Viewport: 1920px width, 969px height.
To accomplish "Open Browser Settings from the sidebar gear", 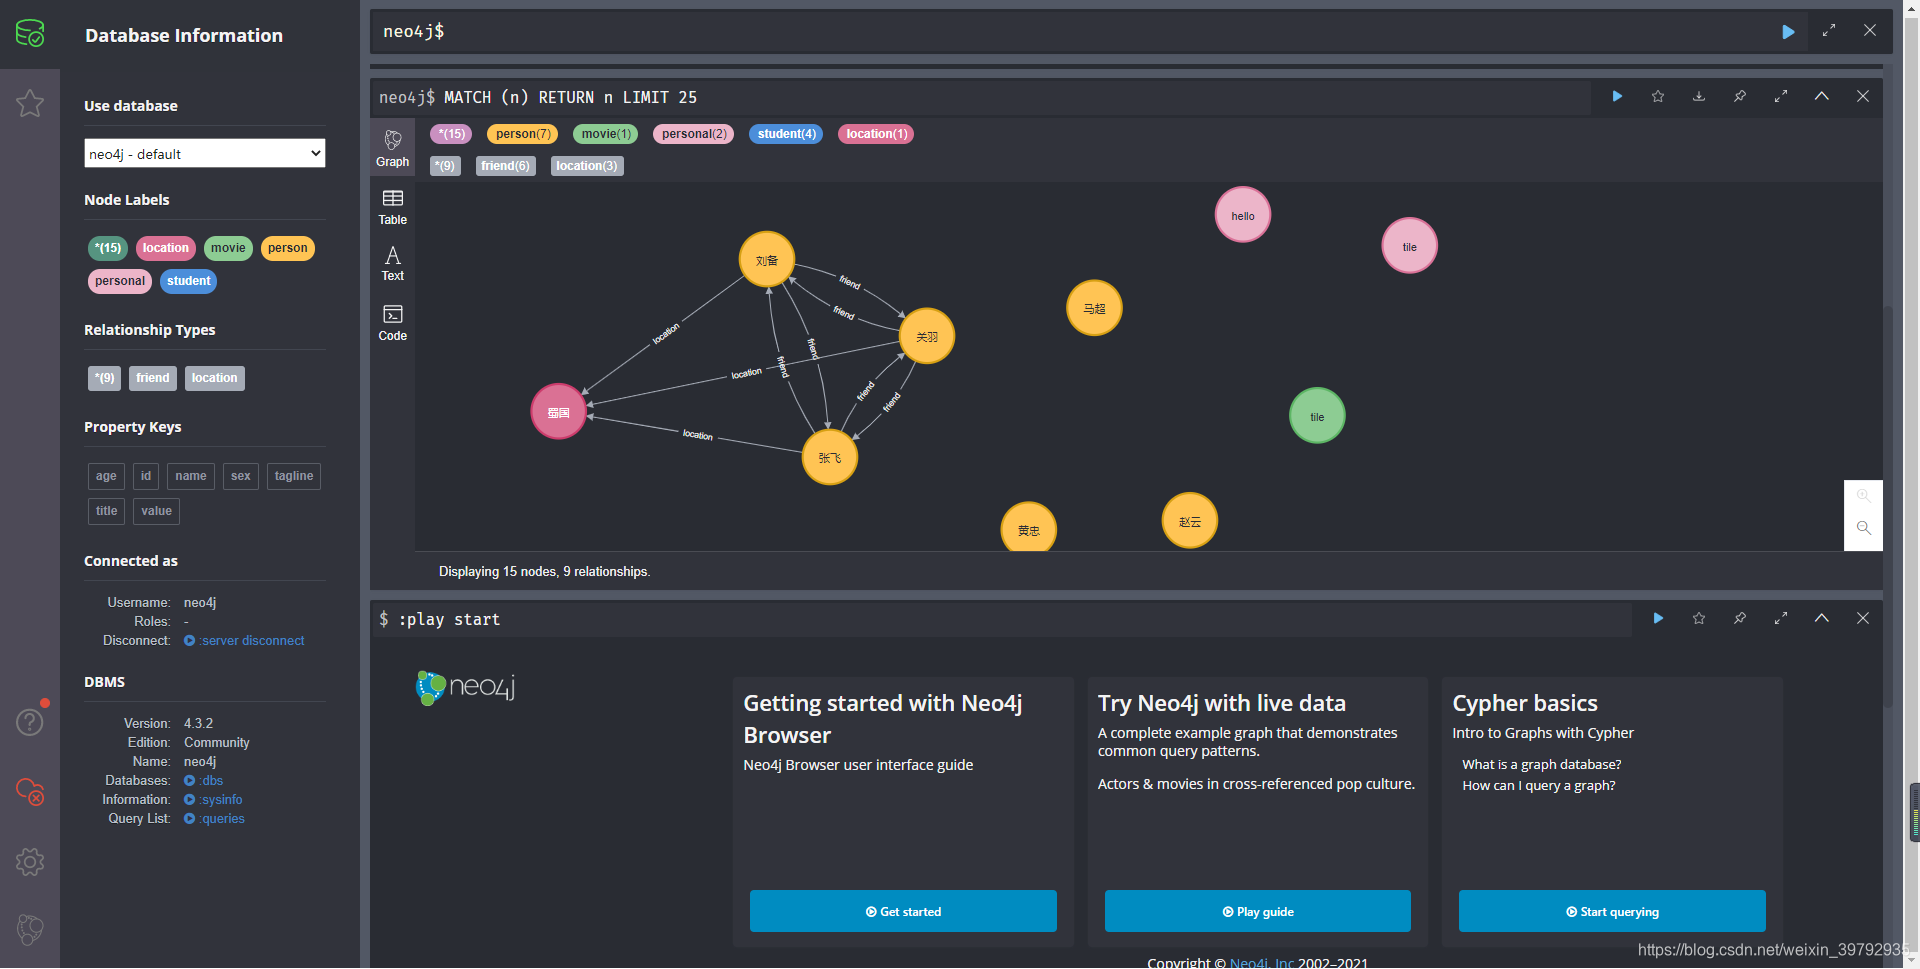I will point(30,861).
